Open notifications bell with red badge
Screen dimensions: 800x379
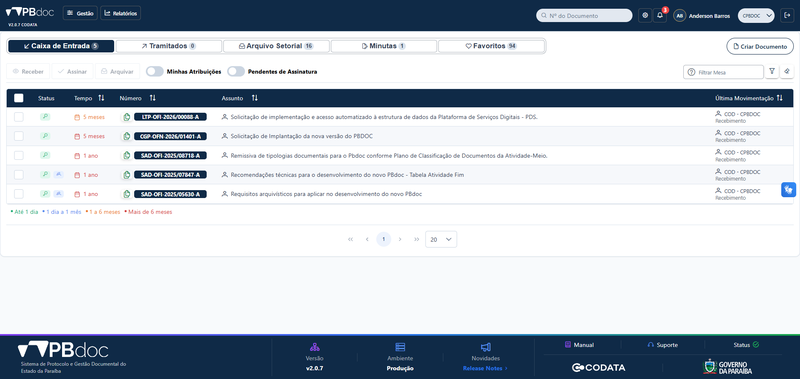point(660,16)
